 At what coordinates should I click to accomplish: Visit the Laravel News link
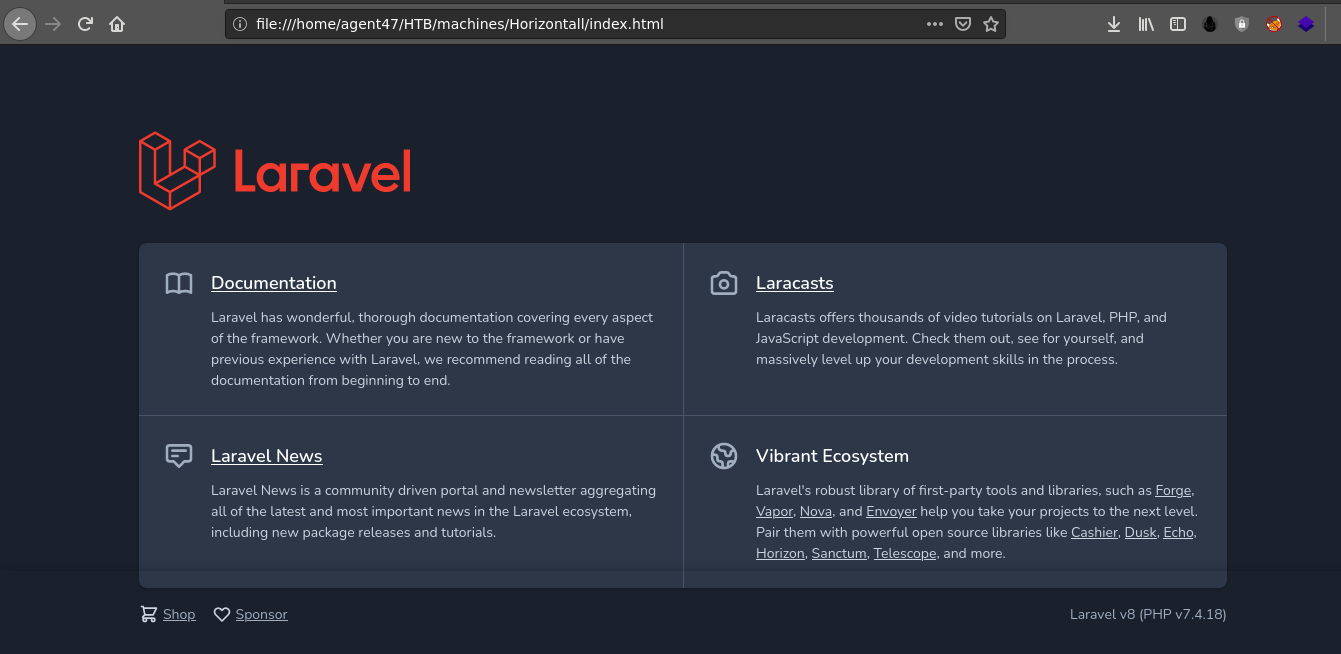click(x=266, y=456)
